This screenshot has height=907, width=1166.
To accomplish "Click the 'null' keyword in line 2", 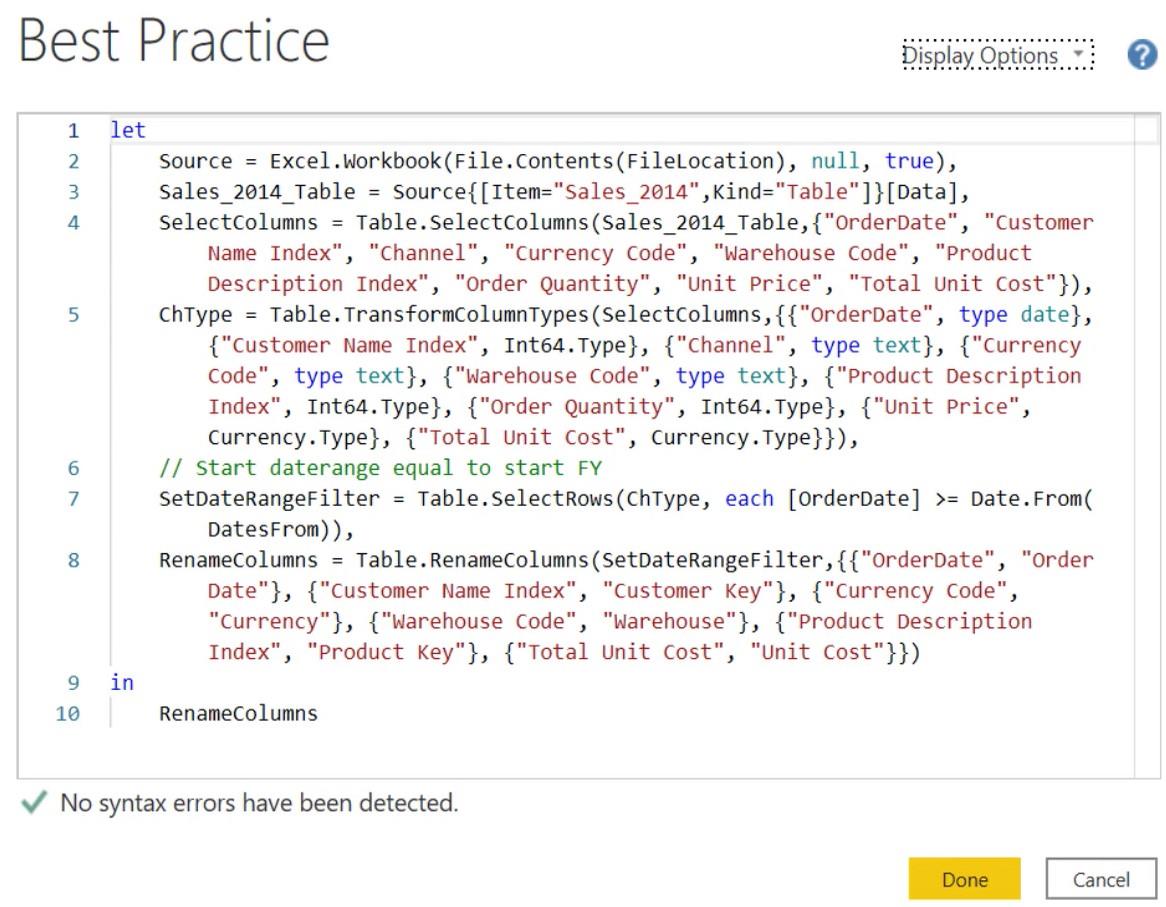I will coord(834,161).
